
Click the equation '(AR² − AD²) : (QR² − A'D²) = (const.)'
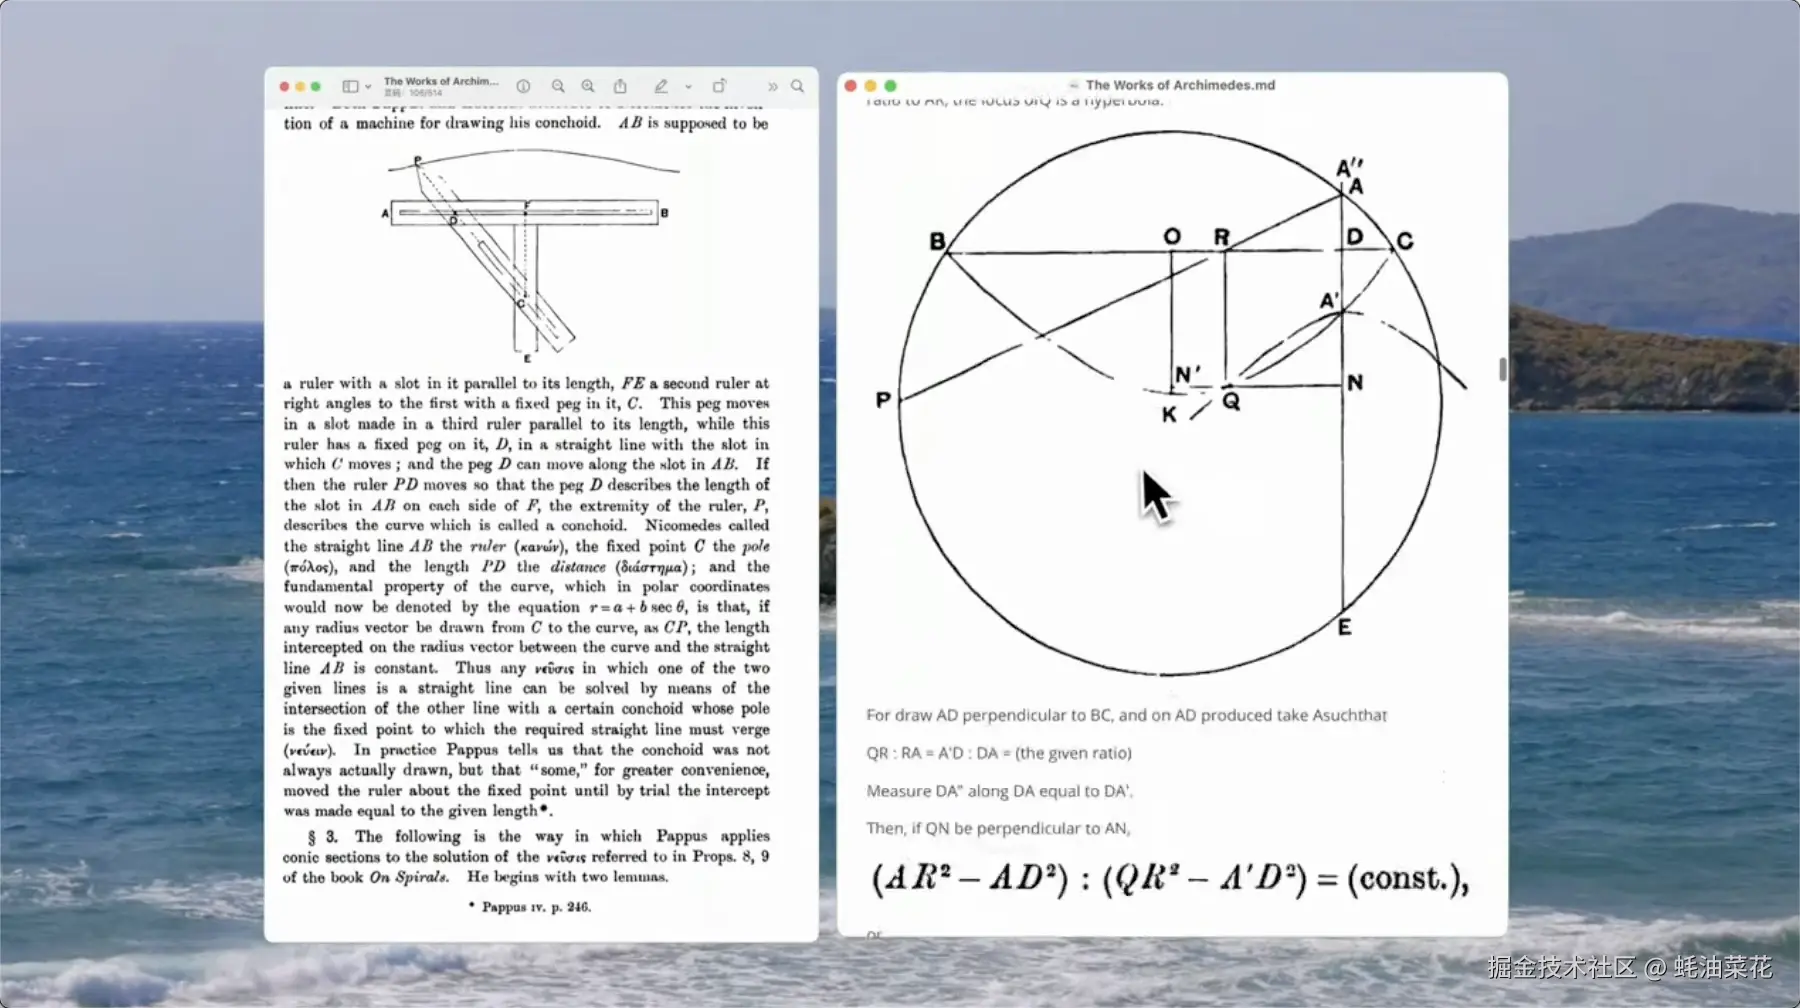(x=1170, y=879)
